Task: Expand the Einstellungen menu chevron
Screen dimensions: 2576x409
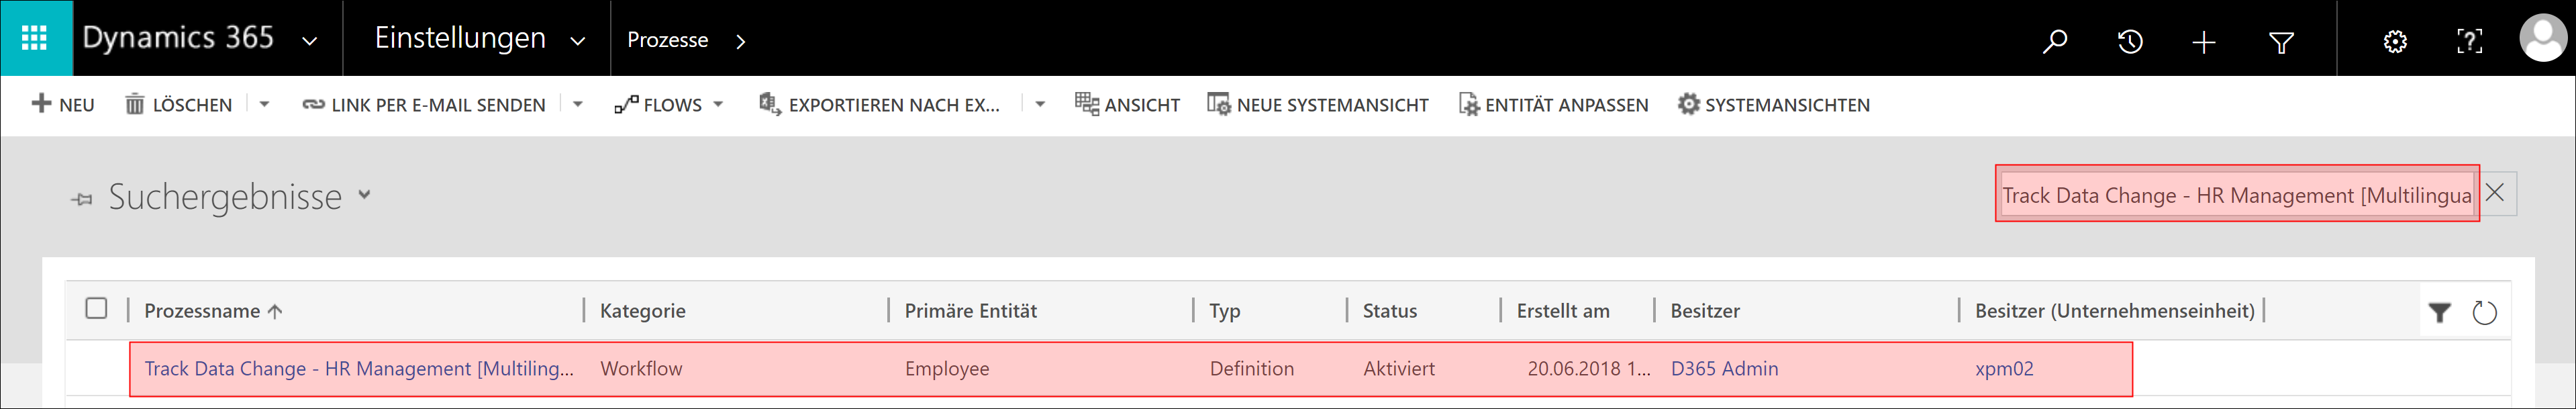Action: coord(577,41)
